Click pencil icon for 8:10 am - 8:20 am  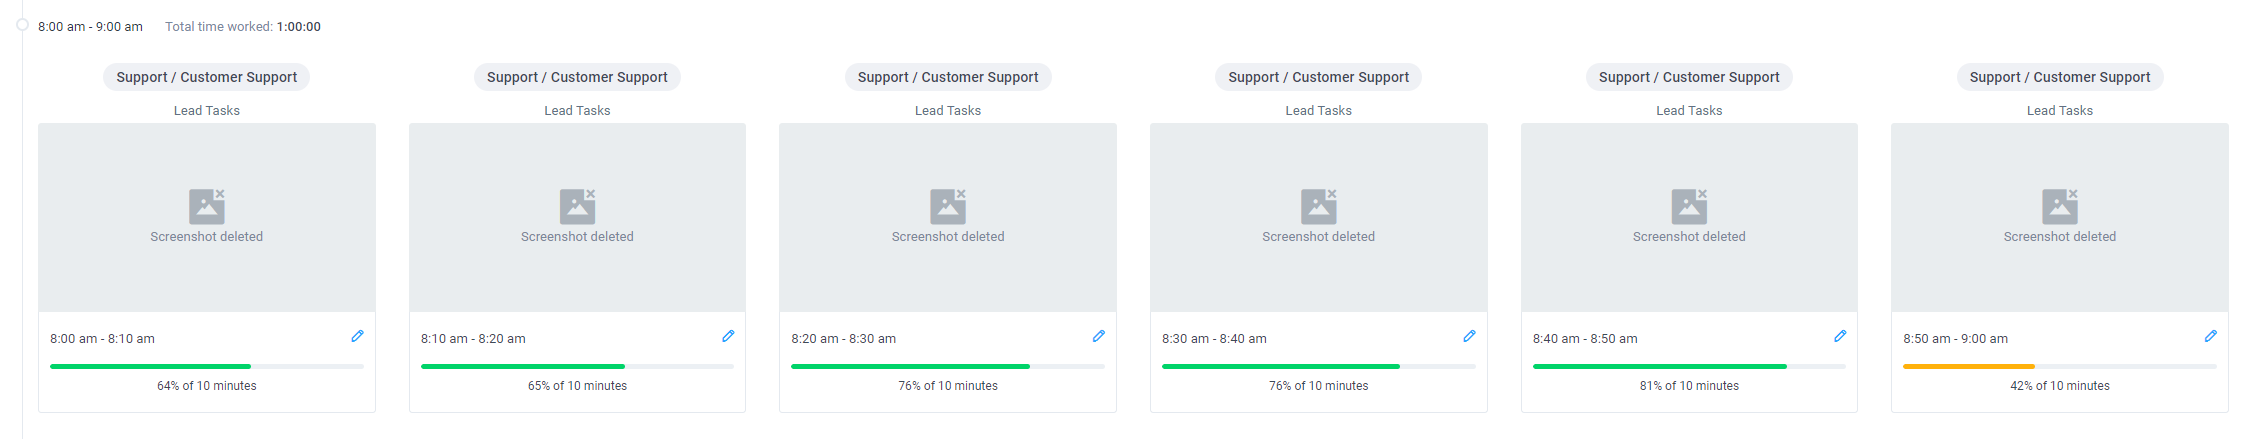[728, 337]
